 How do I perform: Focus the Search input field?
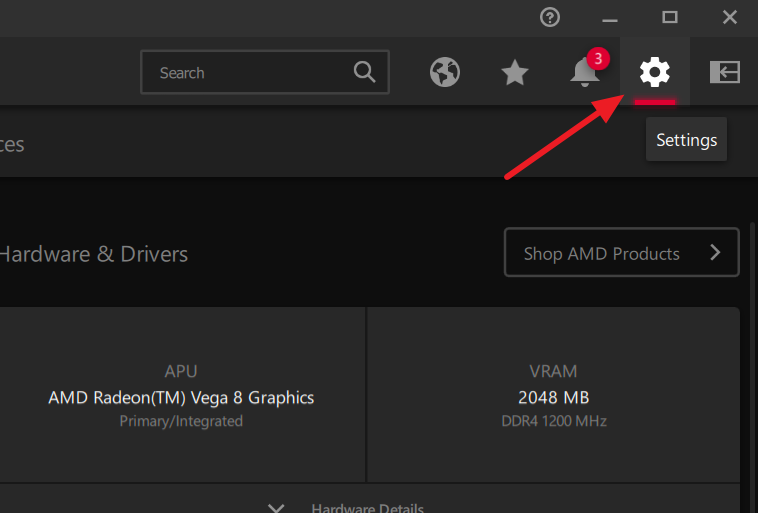tap(265, 72)
